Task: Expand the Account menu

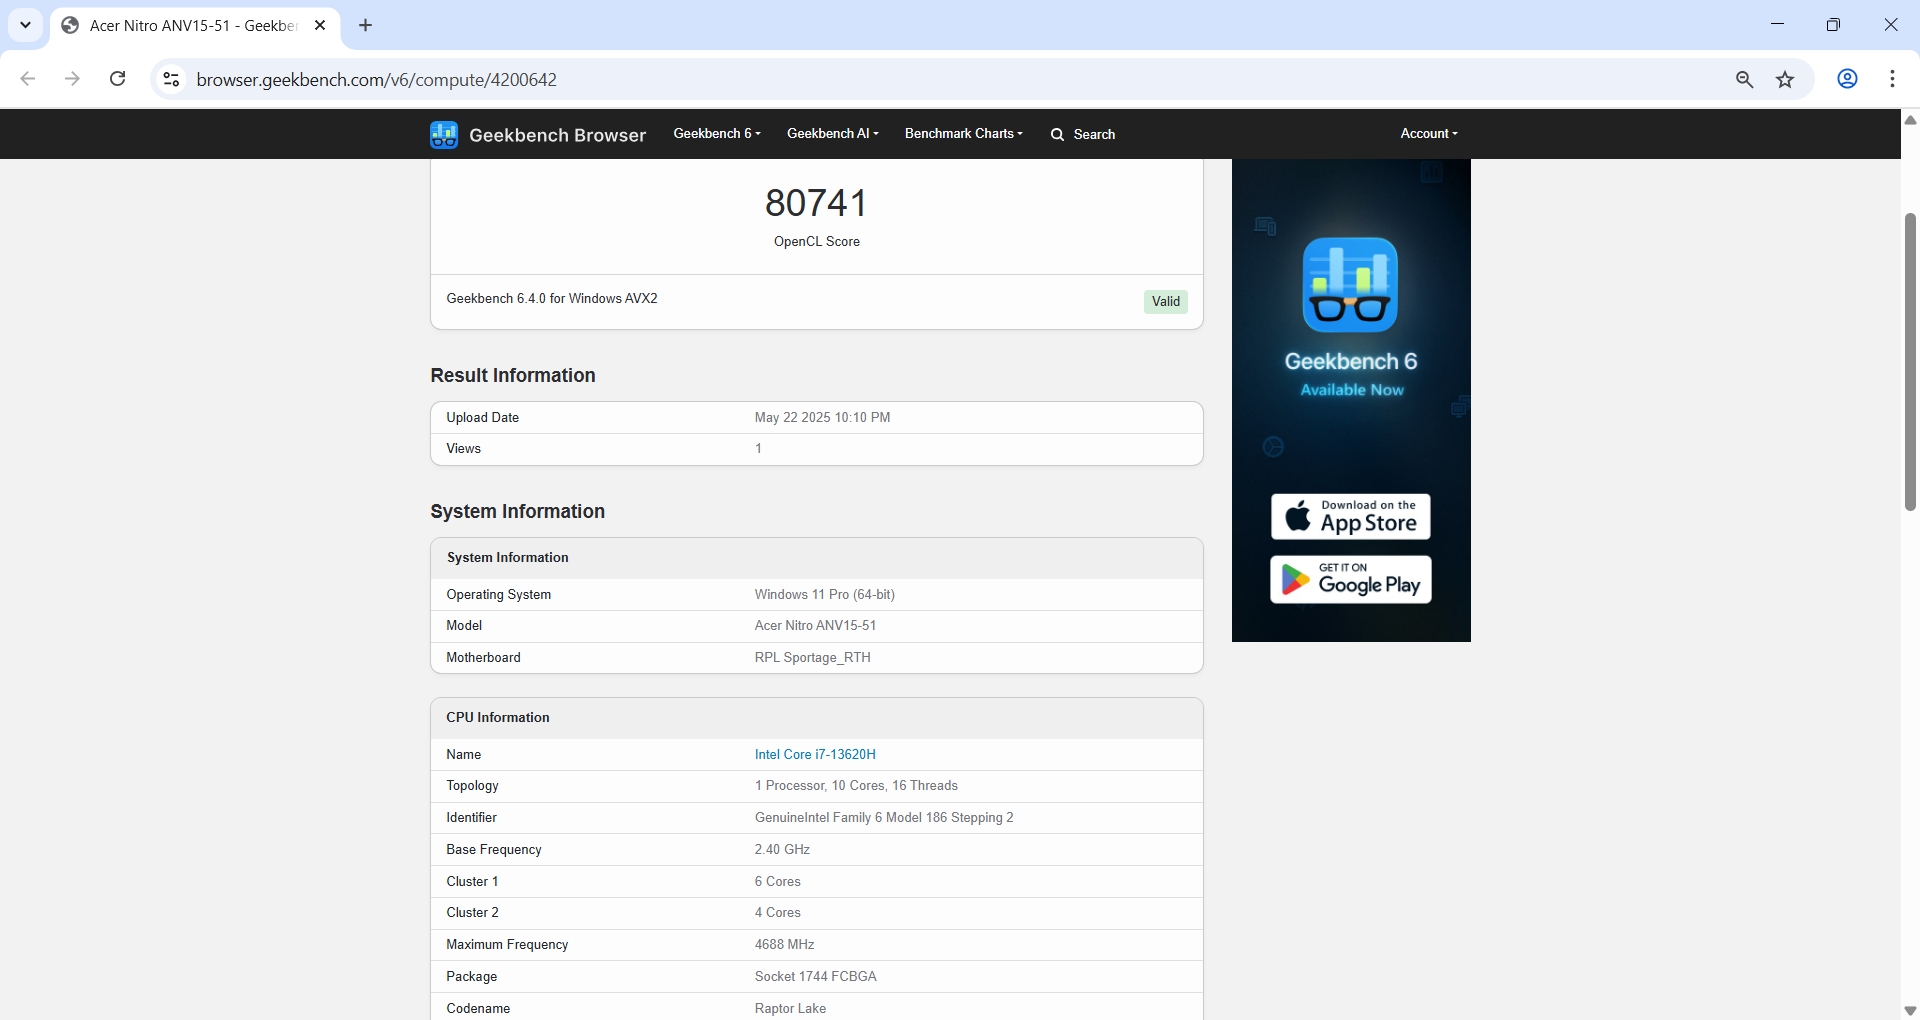Action: 1429,133
